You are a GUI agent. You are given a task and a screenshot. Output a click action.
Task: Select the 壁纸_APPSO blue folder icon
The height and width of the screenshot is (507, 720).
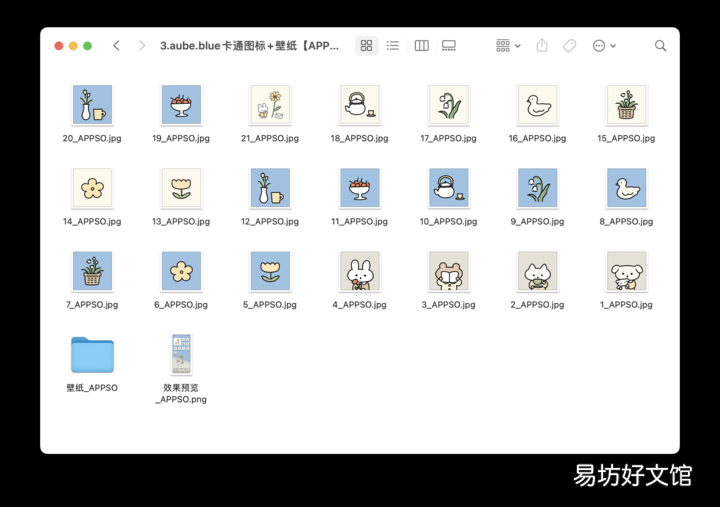point(92,355)
